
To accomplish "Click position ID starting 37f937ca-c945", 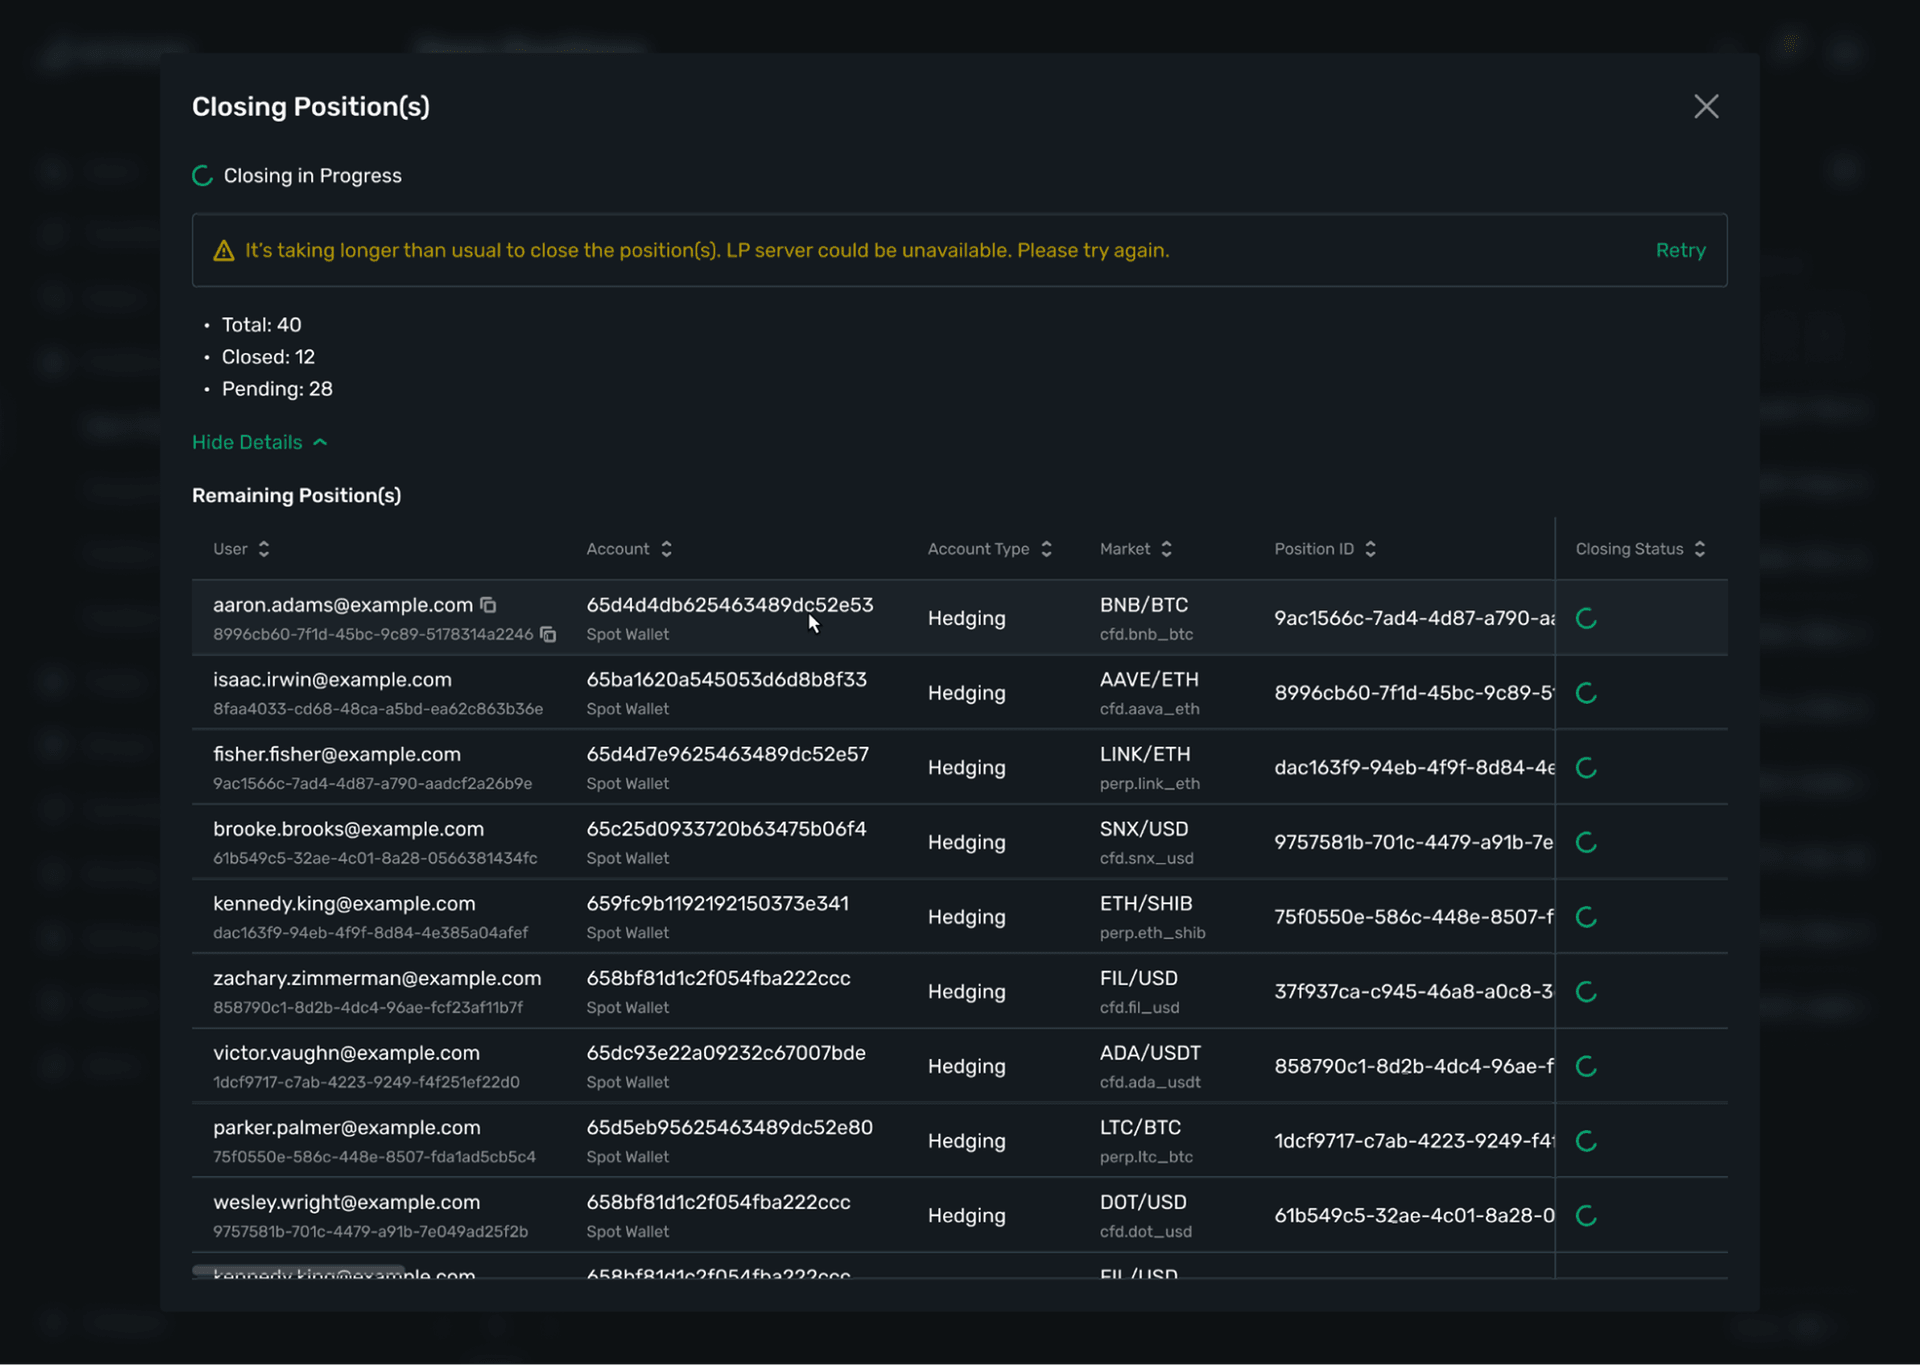I will [x=1414, y=992].
